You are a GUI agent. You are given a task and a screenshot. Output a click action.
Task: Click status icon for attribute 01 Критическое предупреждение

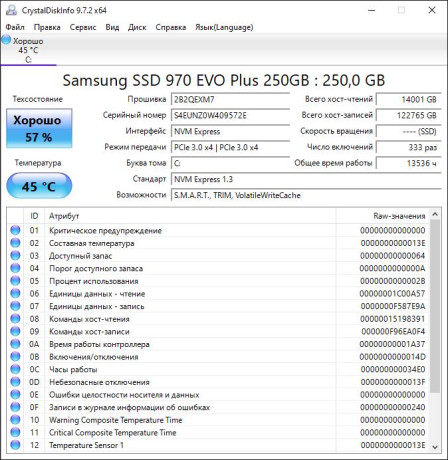point(15,230)
